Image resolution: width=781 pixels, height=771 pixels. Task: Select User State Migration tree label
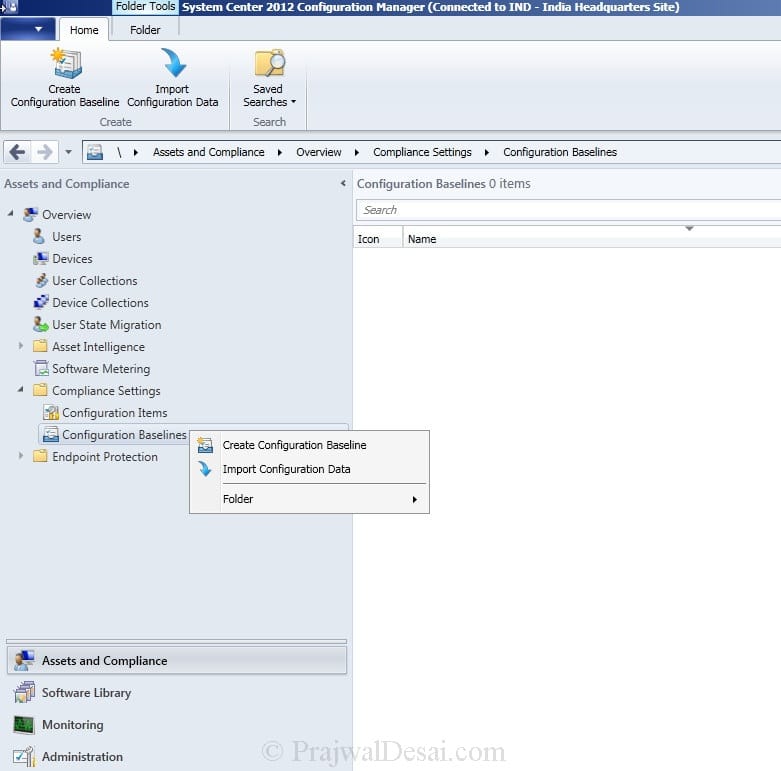107,325
